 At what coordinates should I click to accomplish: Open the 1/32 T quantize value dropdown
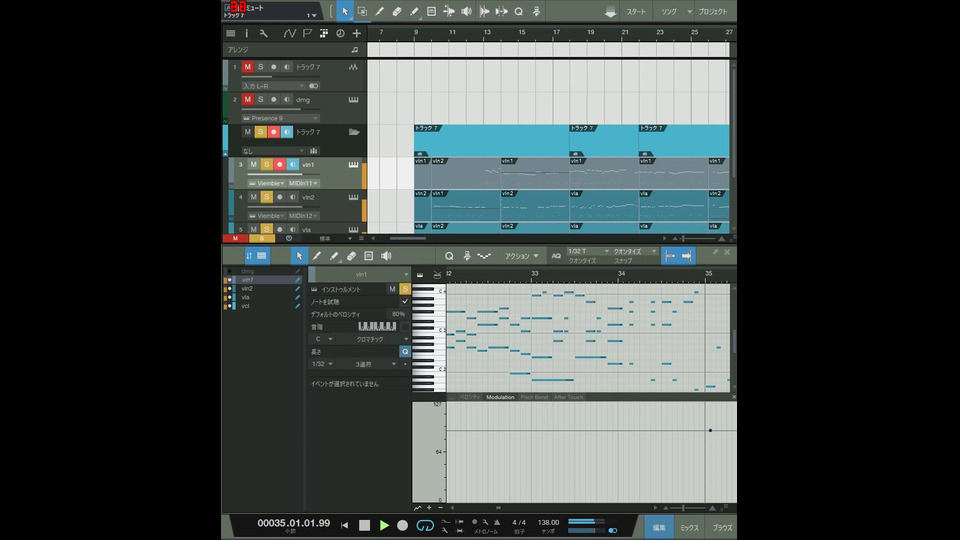click(x=588, y=251)
